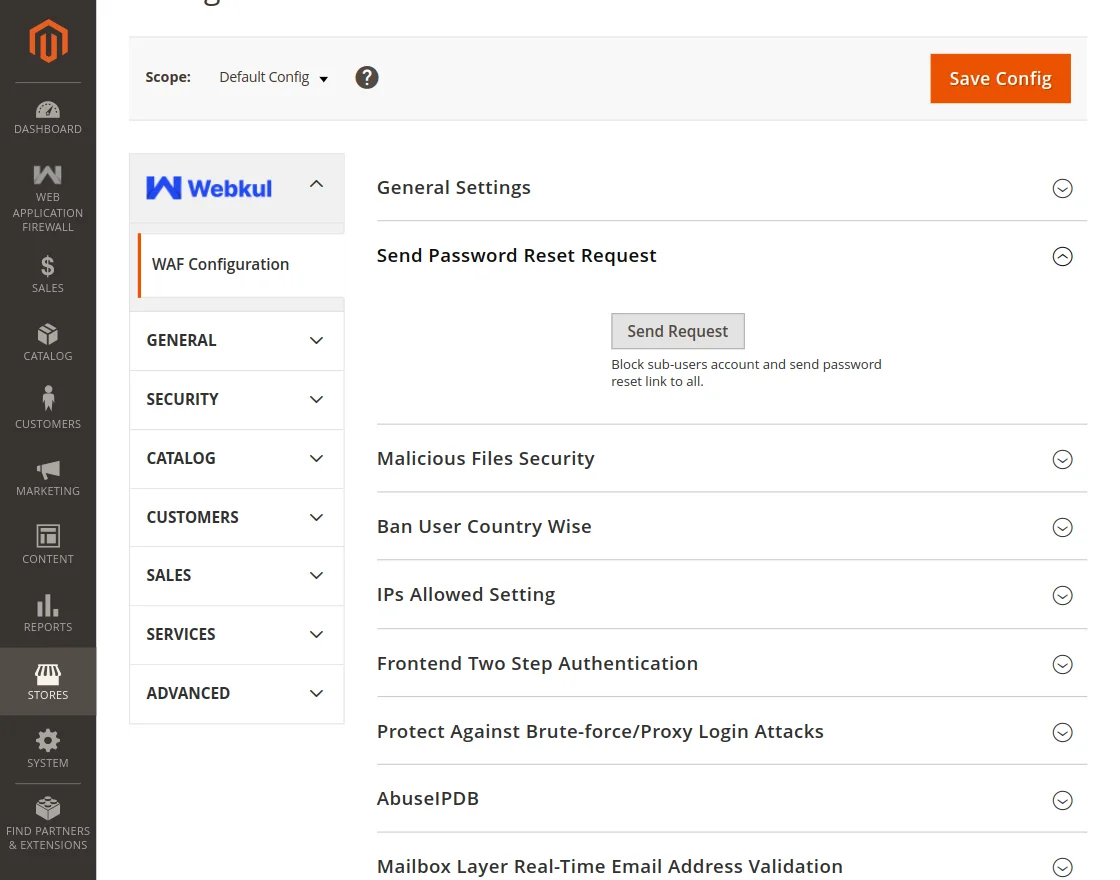Click the System gear icon
This screenshot has width=1120, height=880.
[48, 741]
